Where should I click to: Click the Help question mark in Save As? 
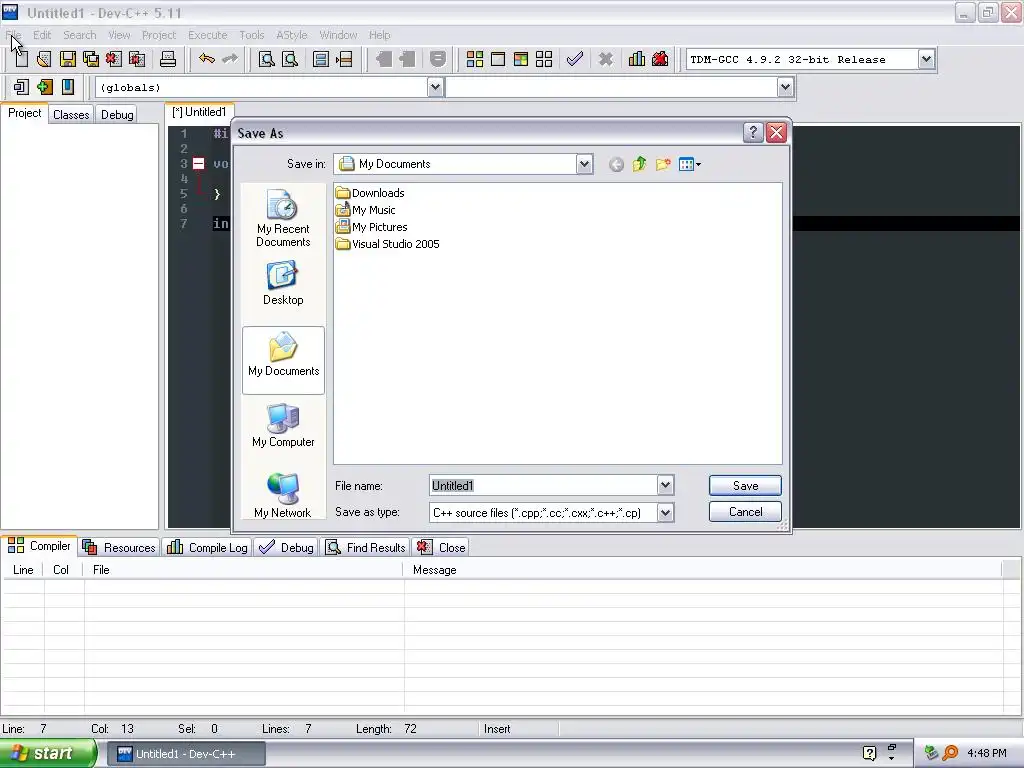point(753,133)
